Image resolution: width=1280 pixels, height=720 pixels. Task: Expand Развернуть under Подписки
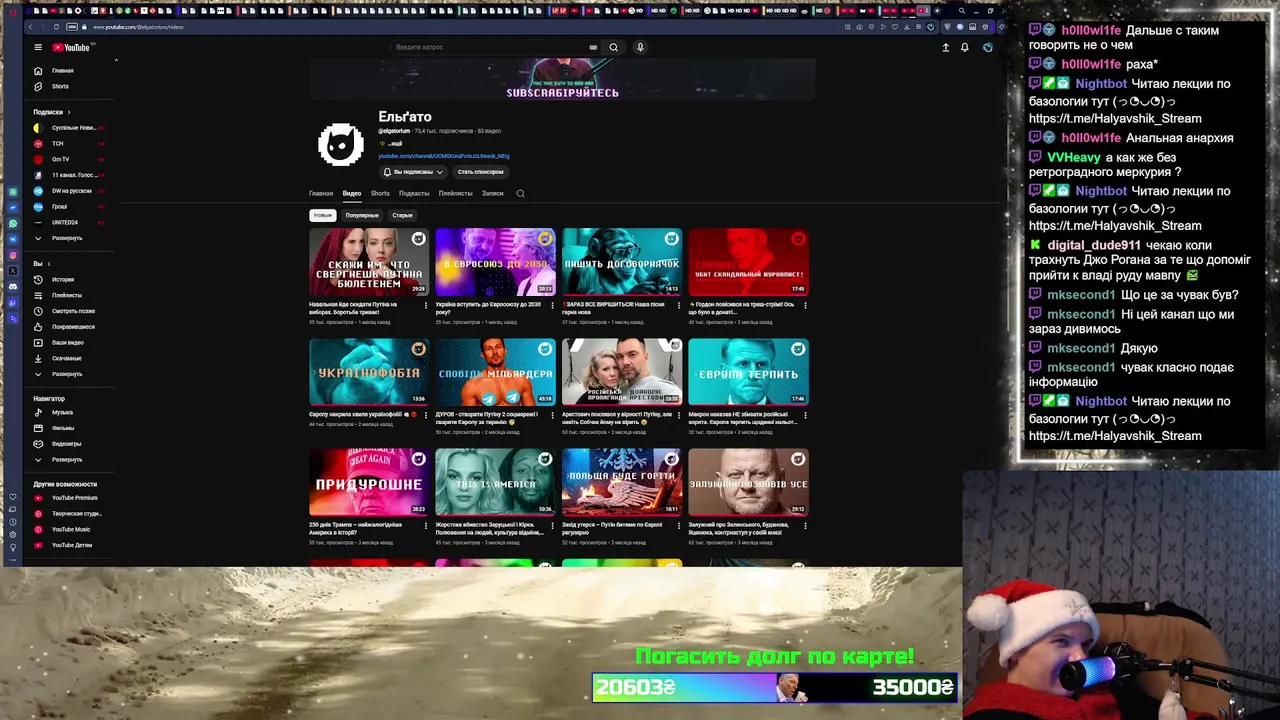(67, 238)
